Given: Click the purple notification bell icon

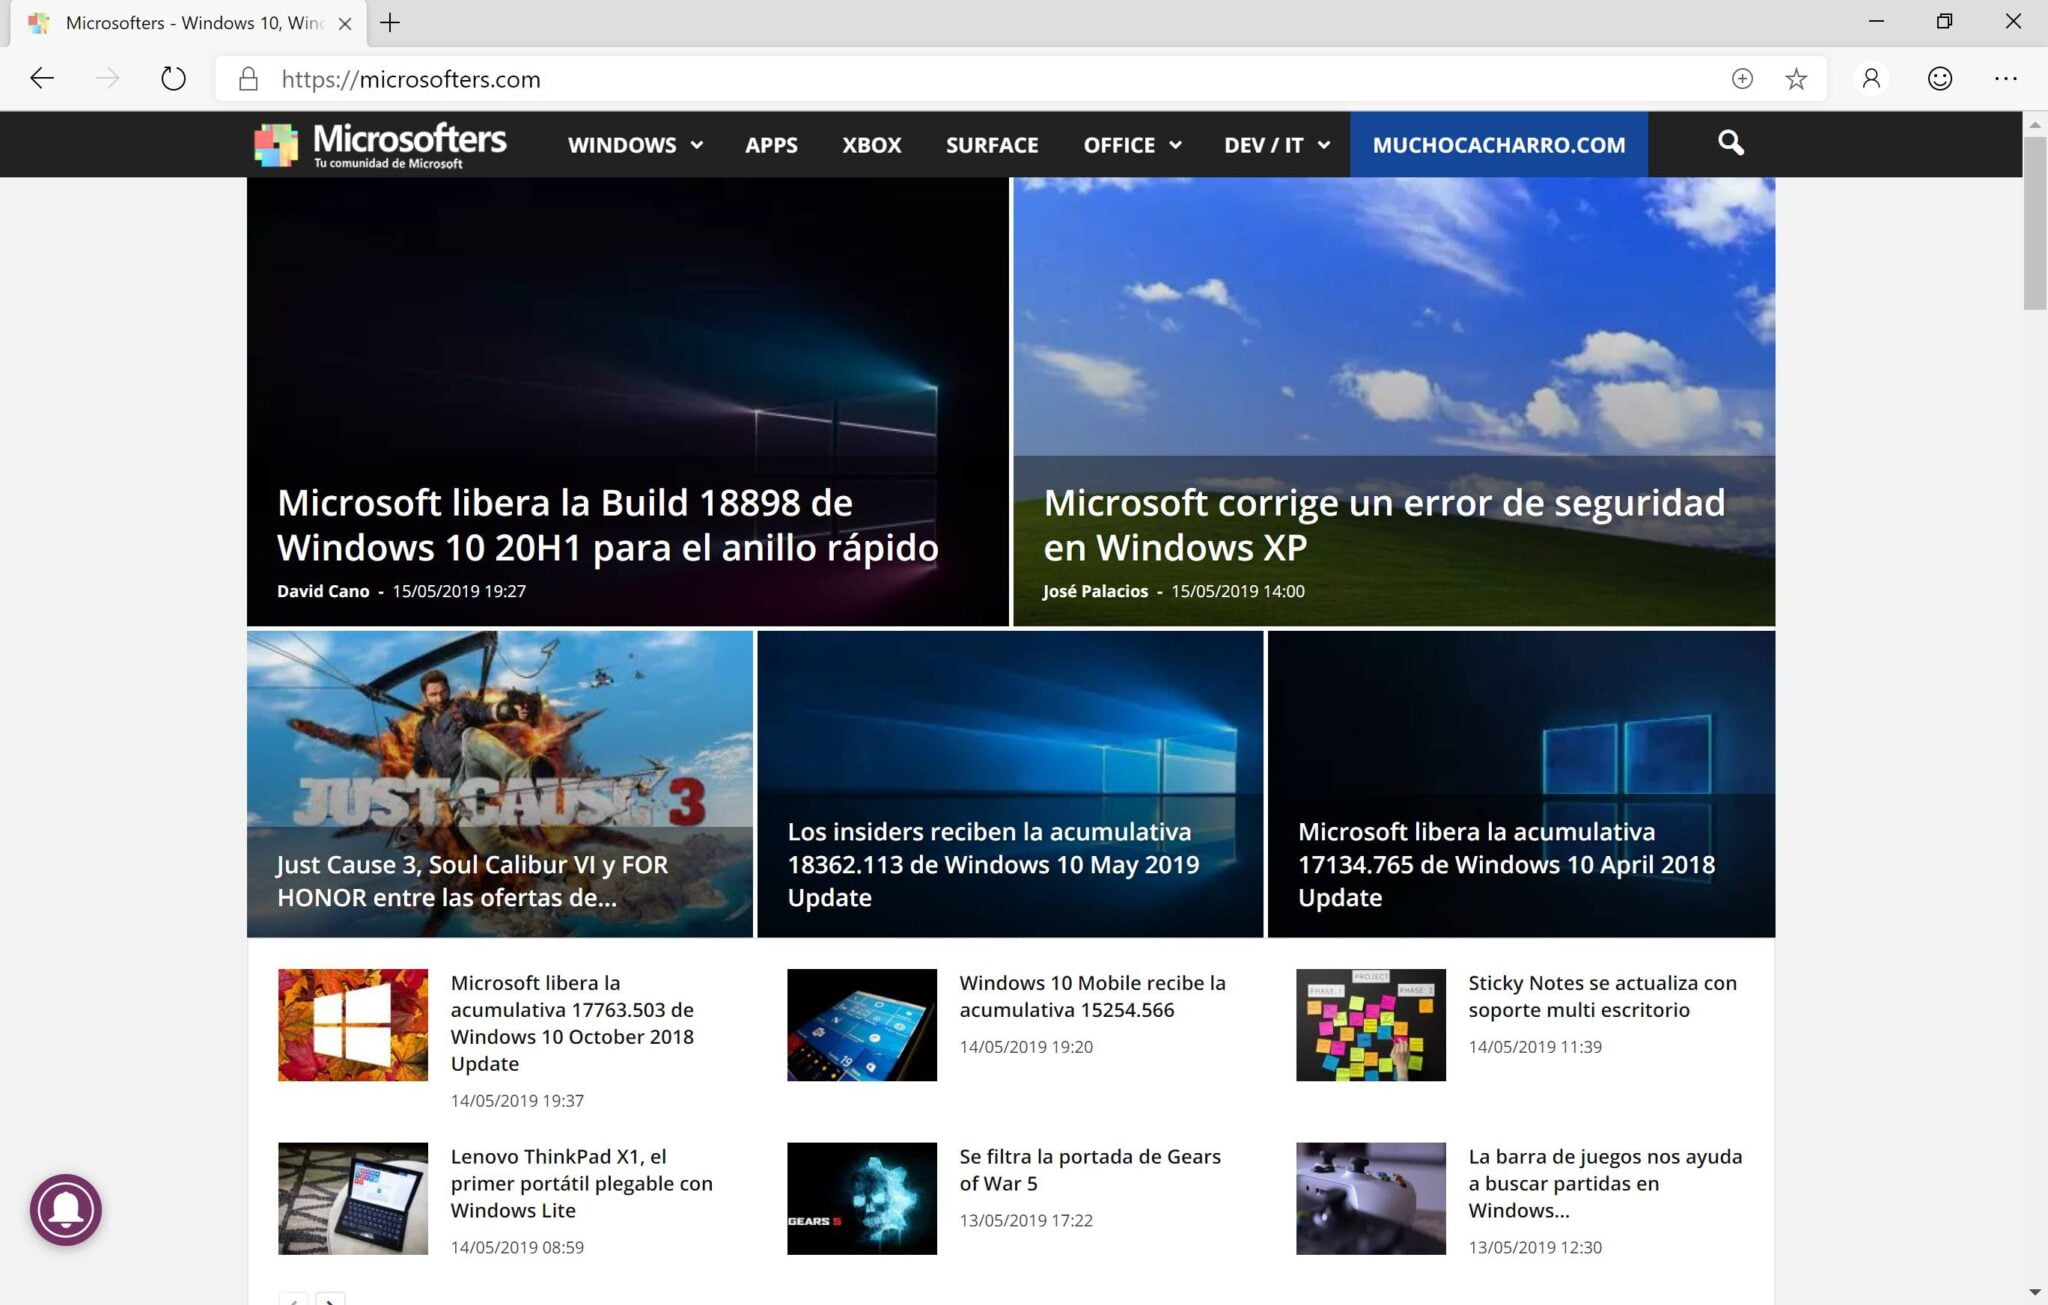Looking at the screenshot, I should tap(65, 1210).
